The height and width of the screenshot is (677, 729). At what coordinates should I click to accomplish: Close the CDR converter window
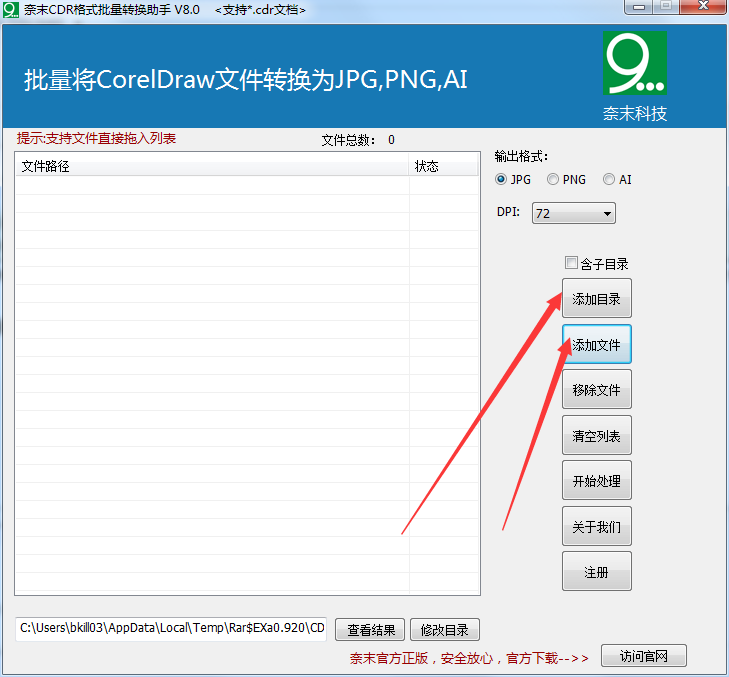pos(703,6)
